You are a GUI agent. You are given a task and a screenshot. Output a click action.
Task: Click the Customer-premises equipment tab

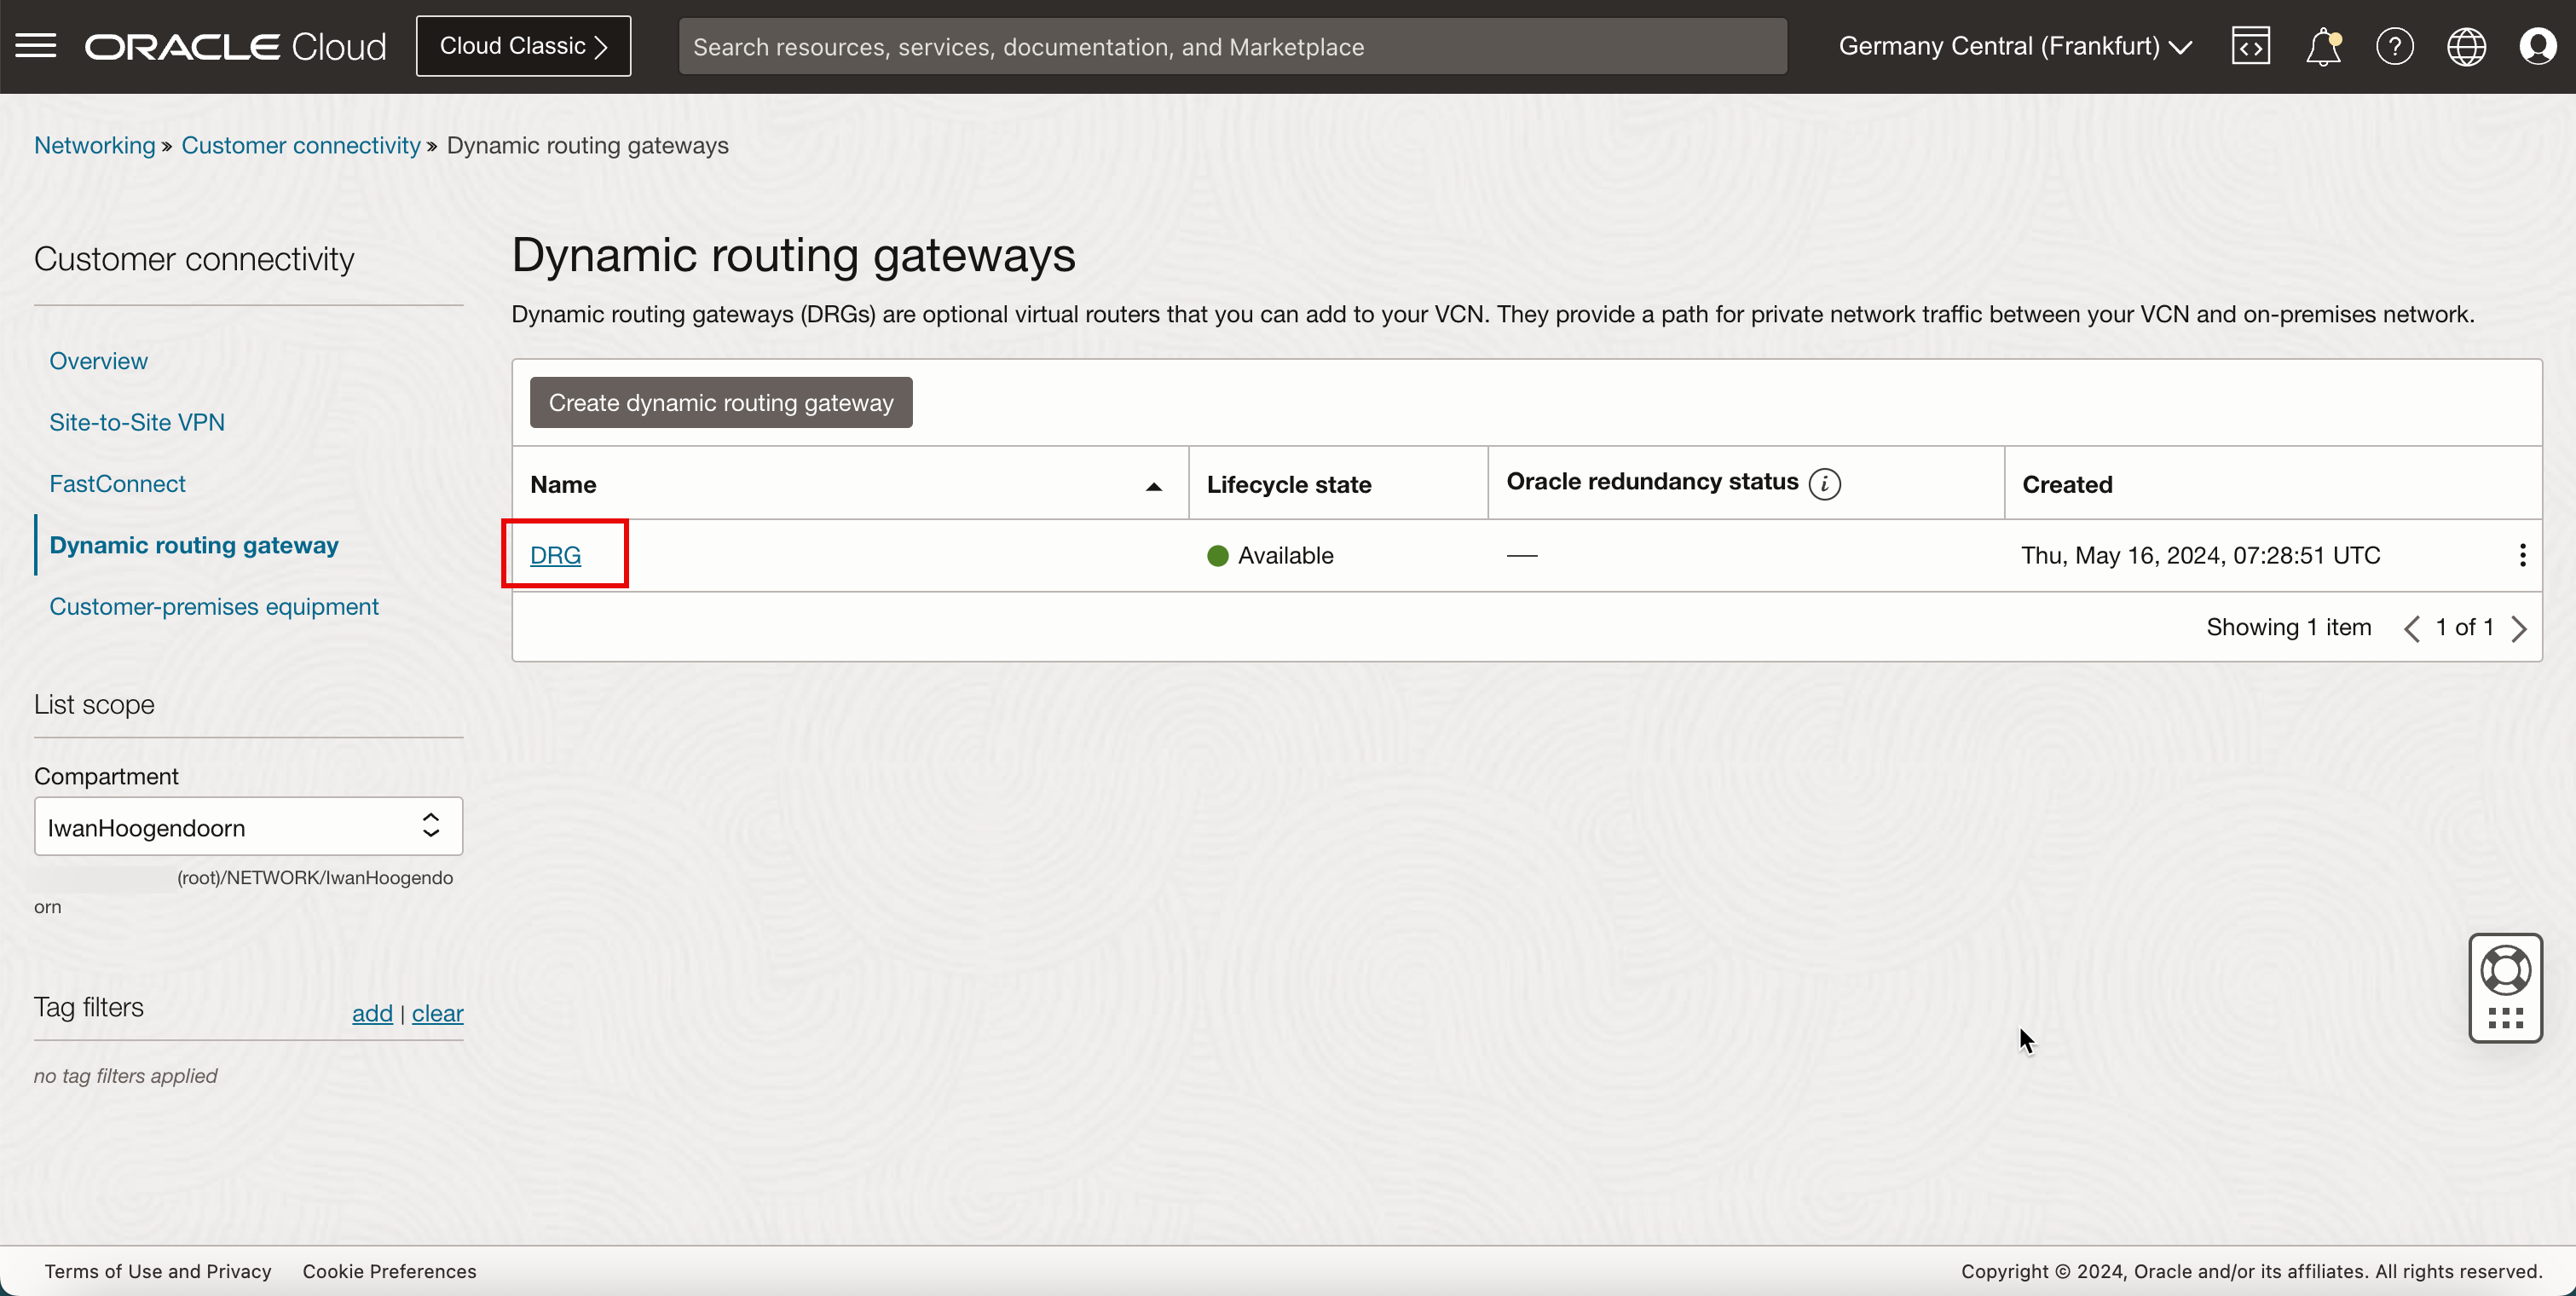tap(215, 607)
